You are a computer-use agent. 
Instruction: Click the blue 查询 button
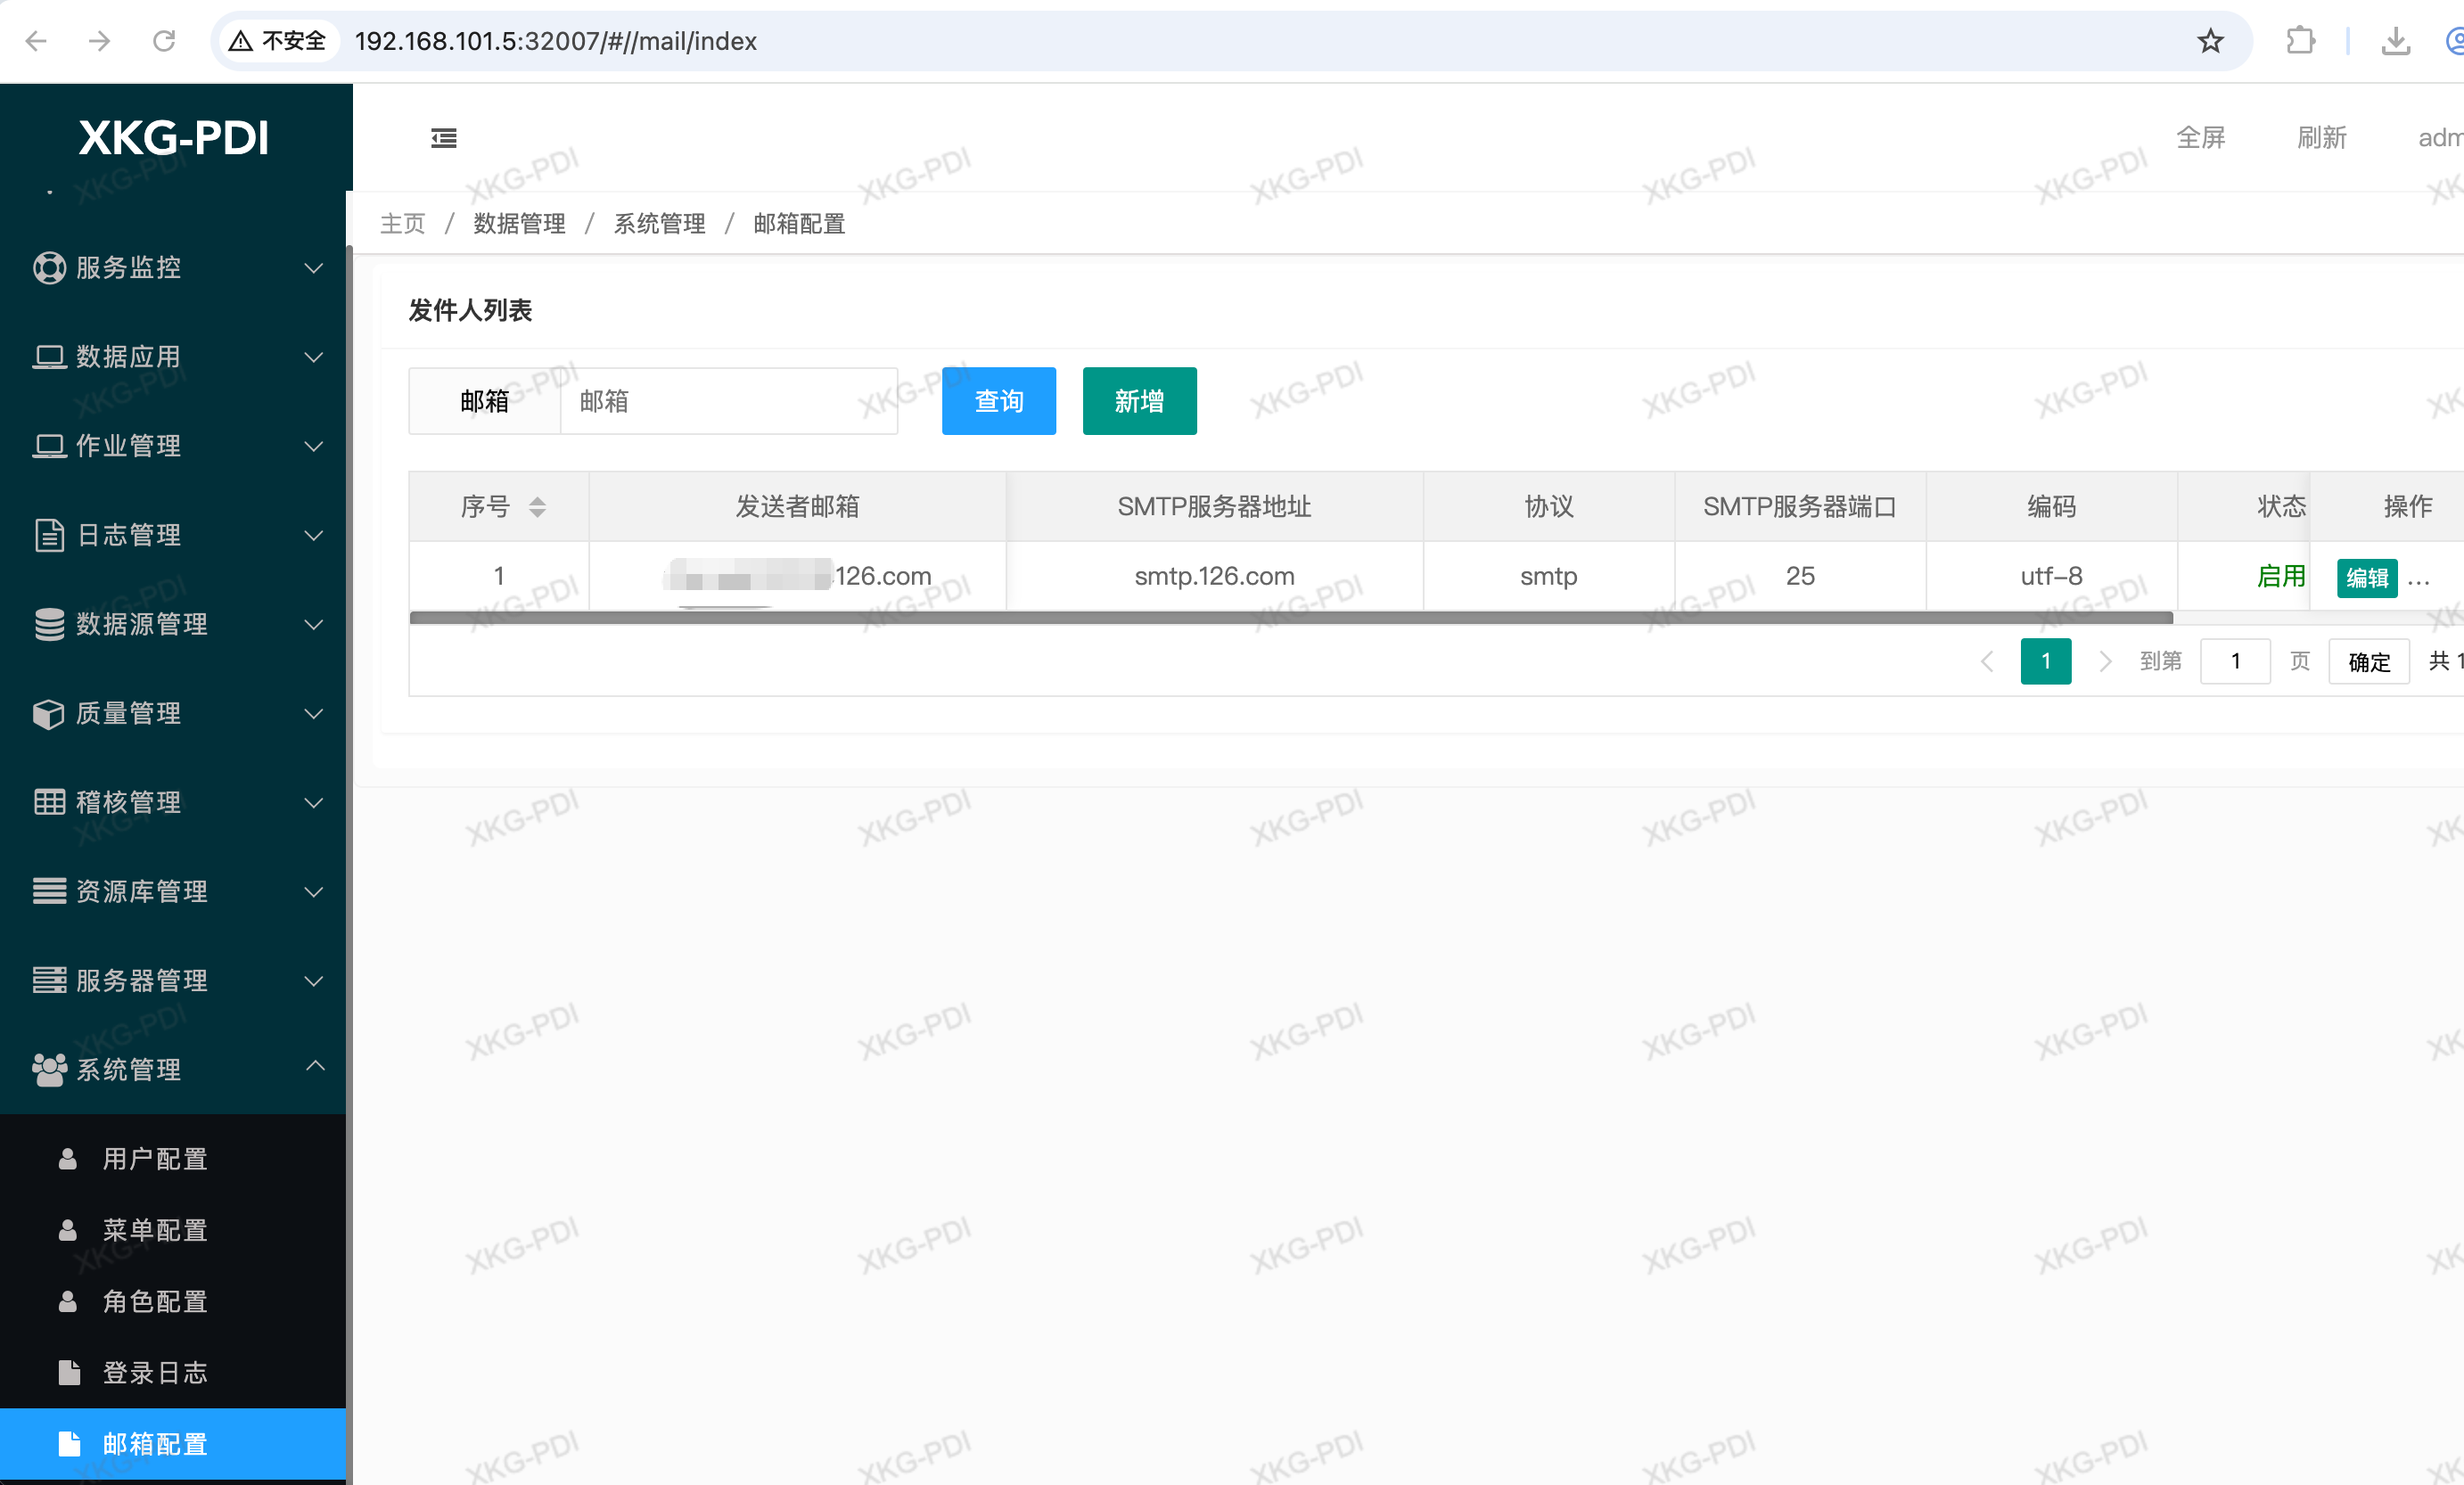[x=998, y=401]
